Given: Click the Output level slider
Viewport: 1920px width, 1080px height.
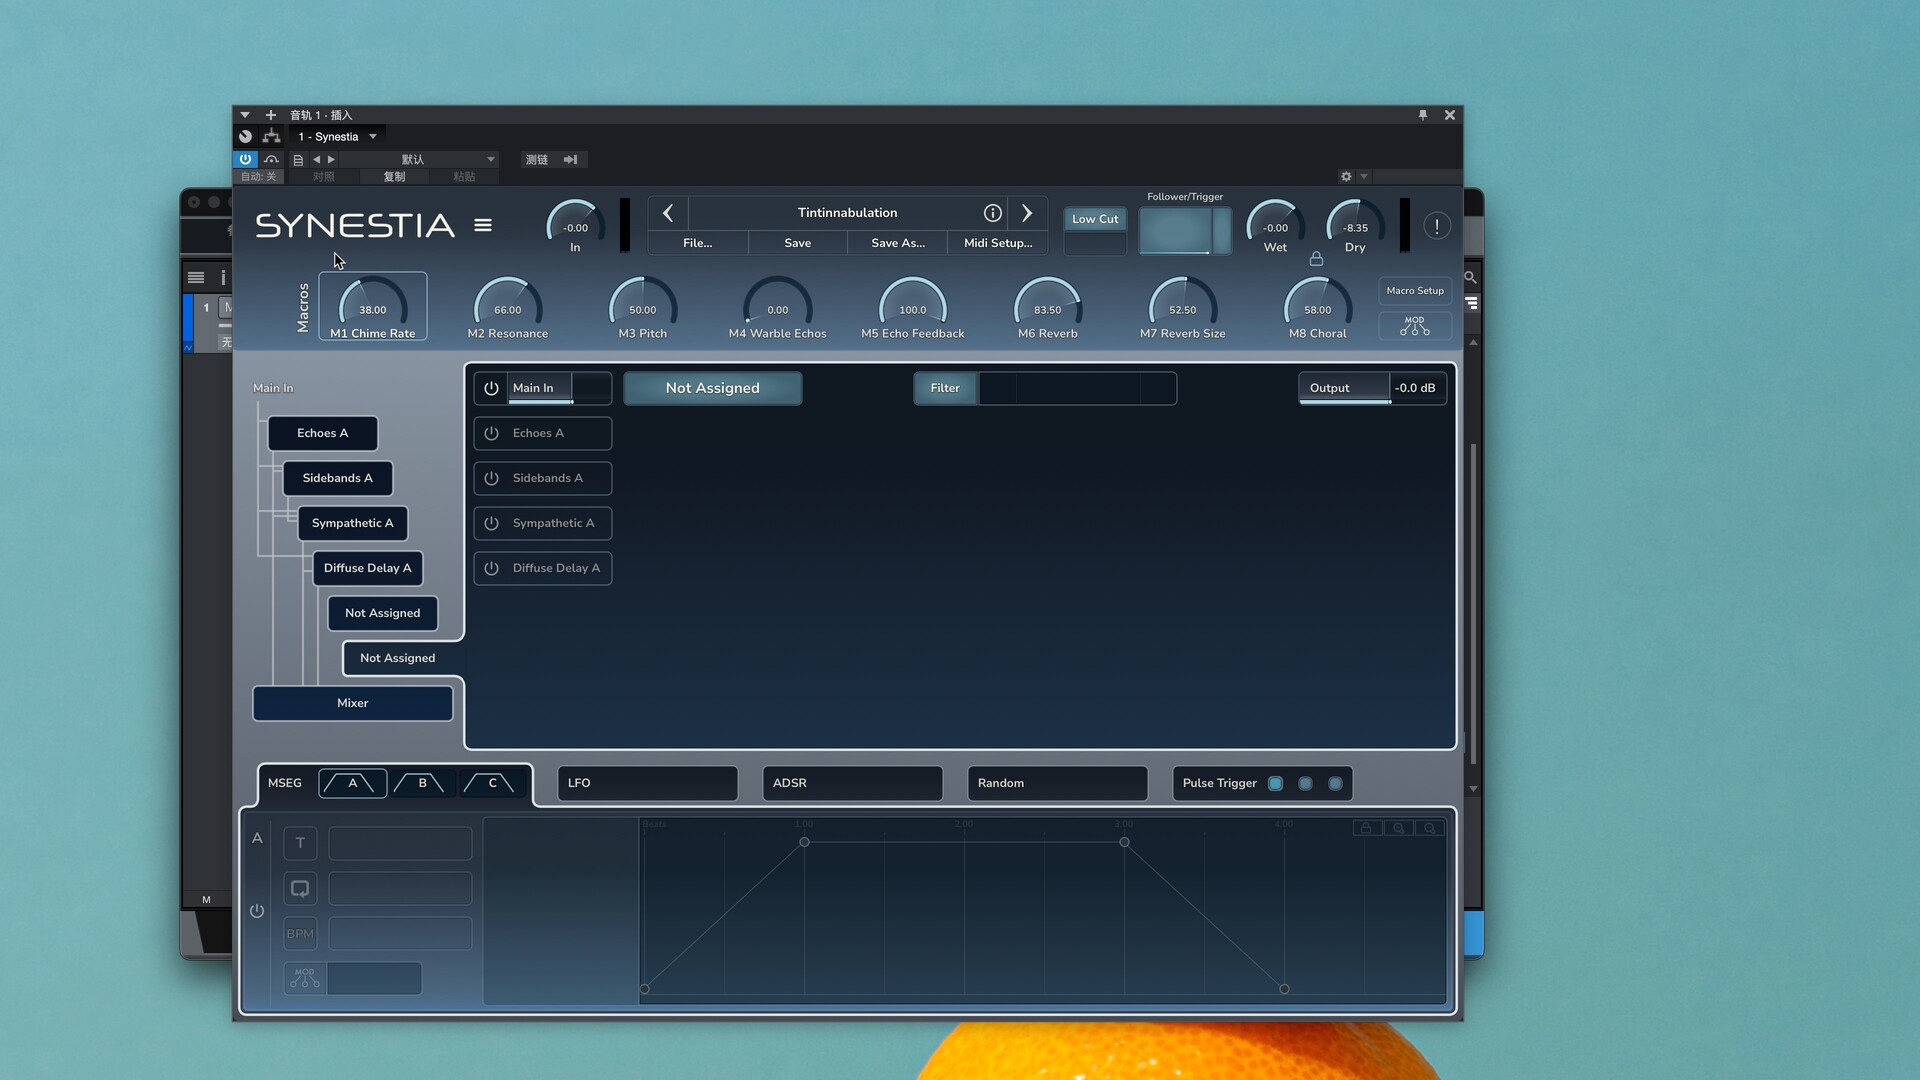Looking at the screenshot, I should (1372, 388).
